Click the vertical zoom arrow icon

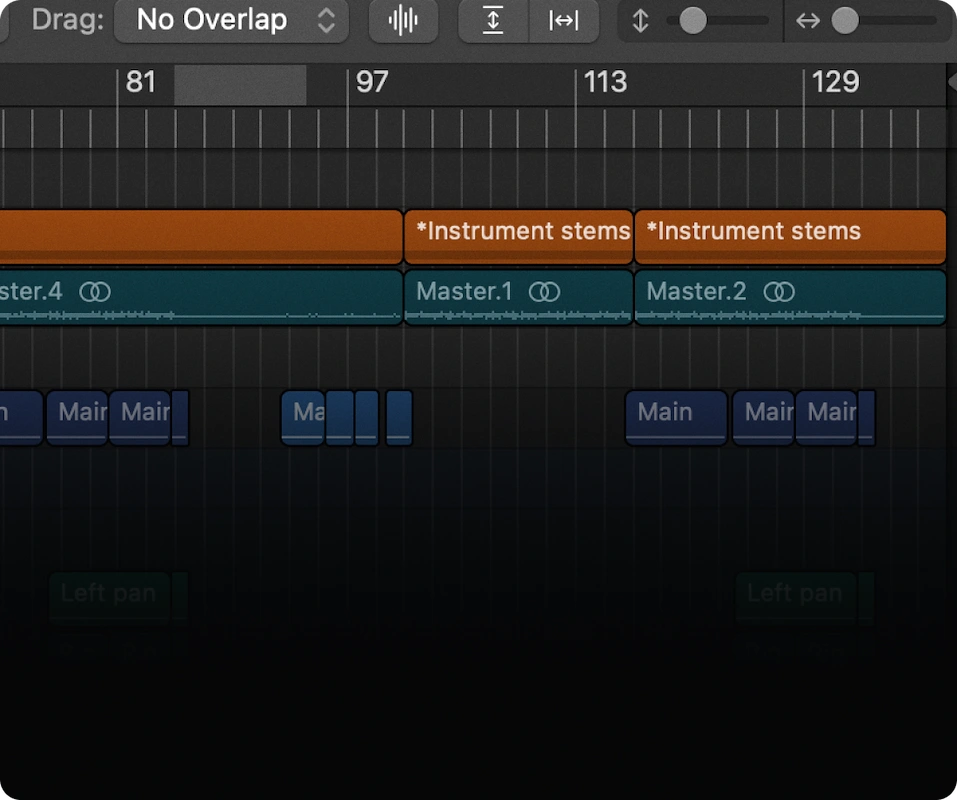(x=640, y=20)
